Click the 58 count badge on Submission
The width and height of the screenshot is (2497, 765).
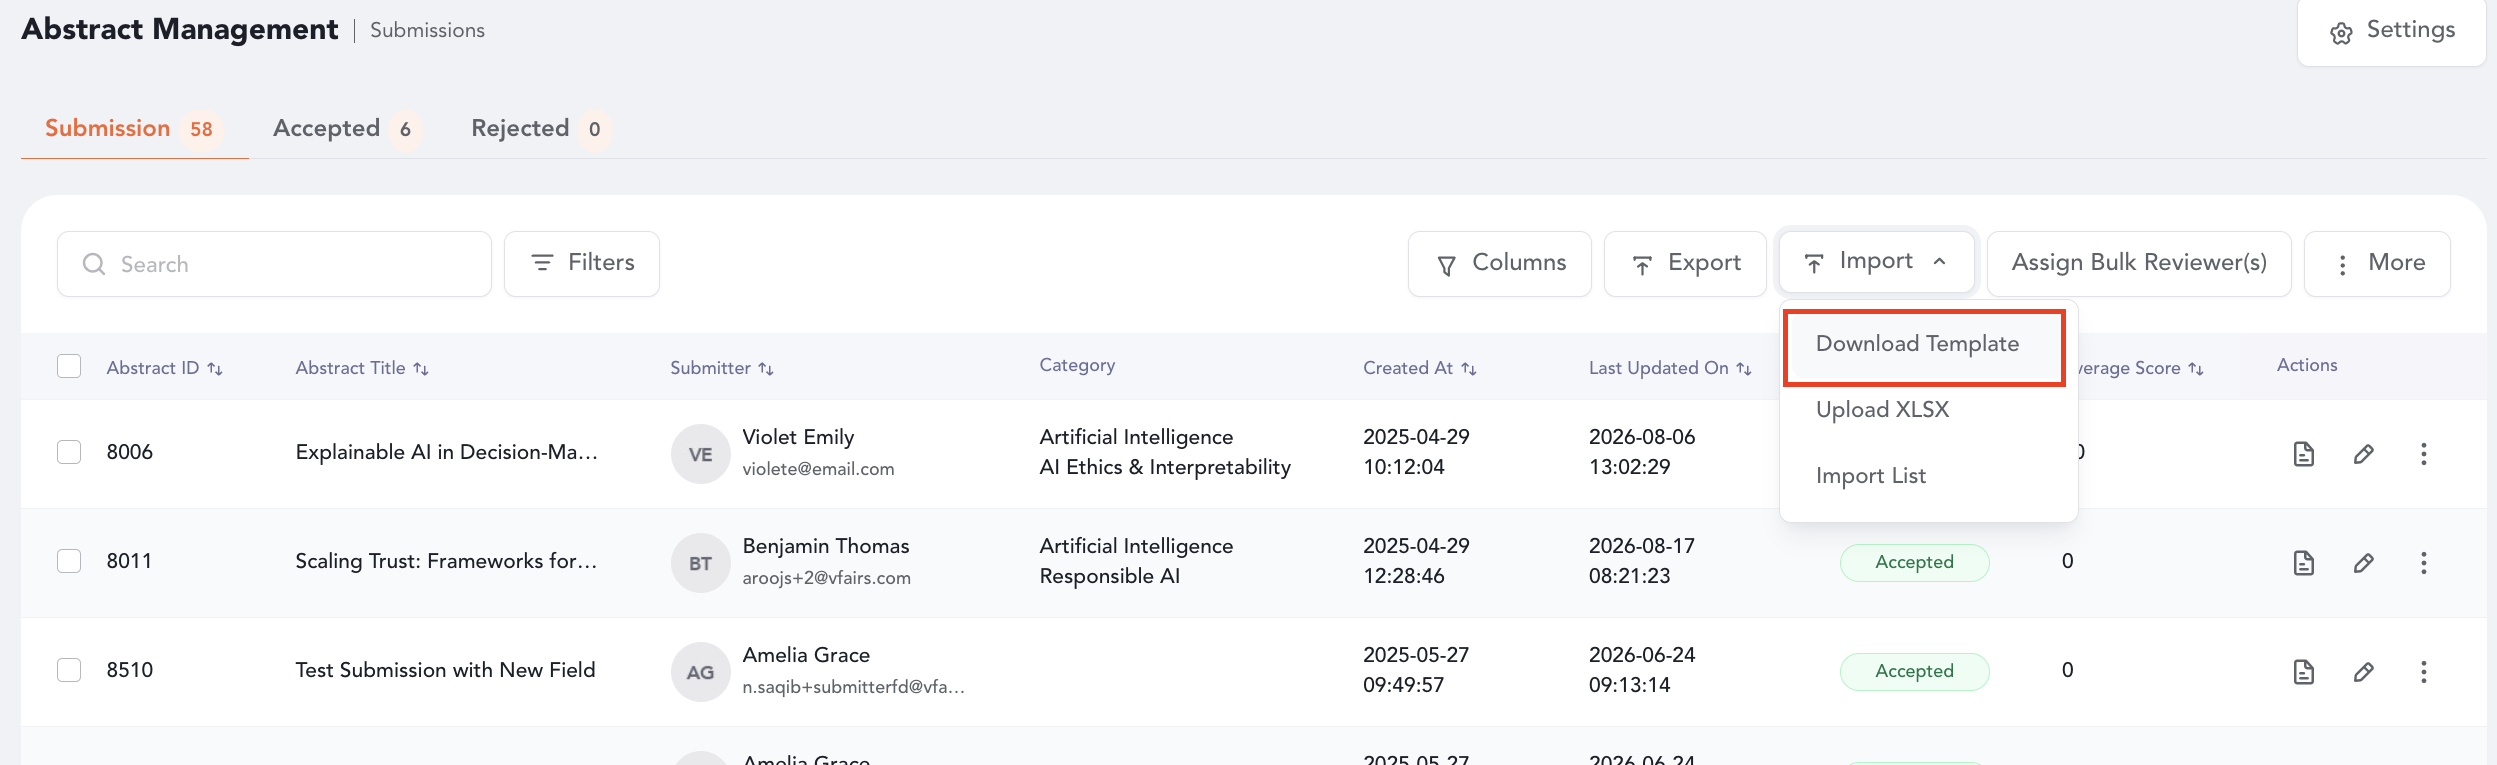click(201, 129)
